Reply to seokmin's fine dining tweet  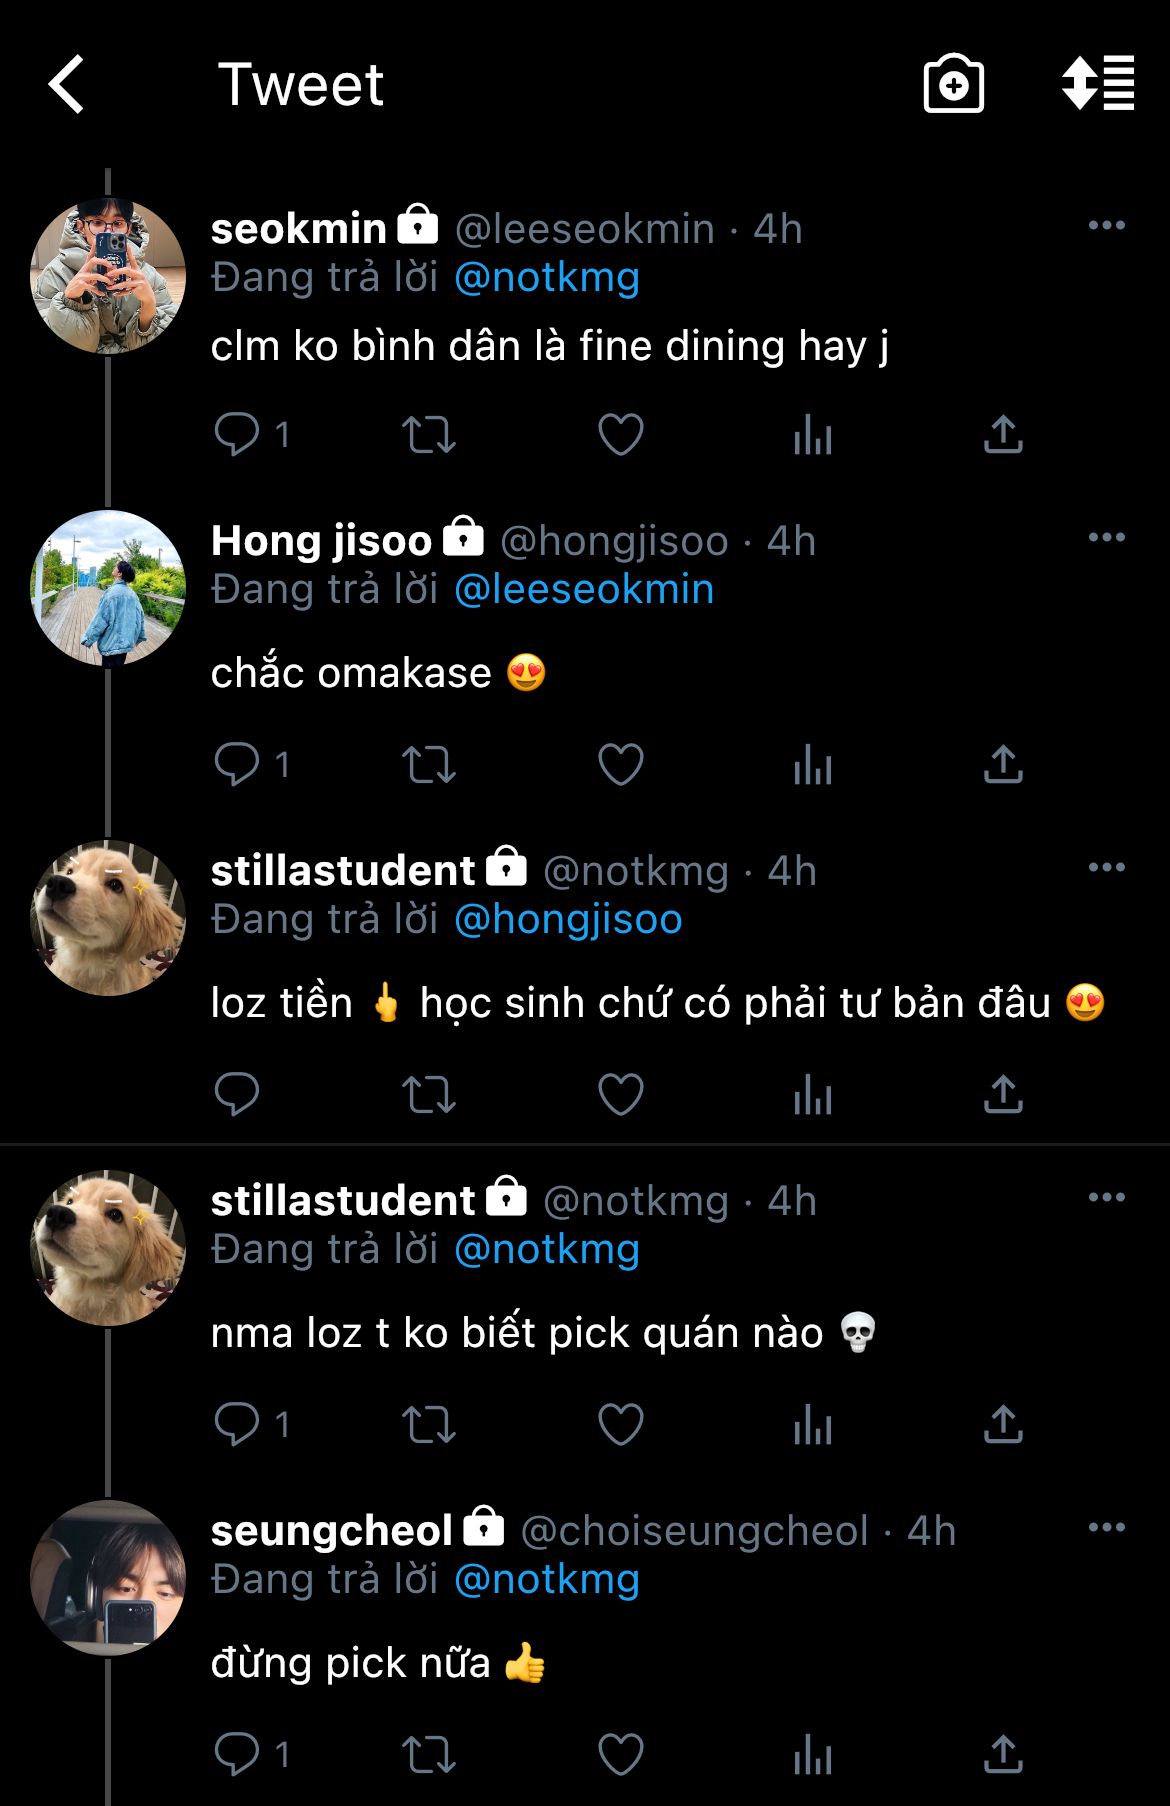[x=237, y=435]
